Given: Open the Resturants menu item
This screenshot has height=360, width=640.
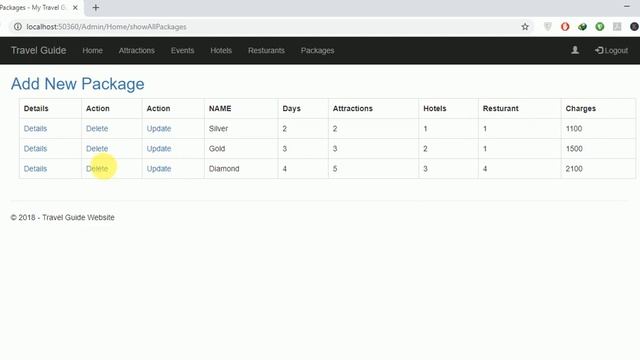Looking at the screenshot, I should [266, 51].
